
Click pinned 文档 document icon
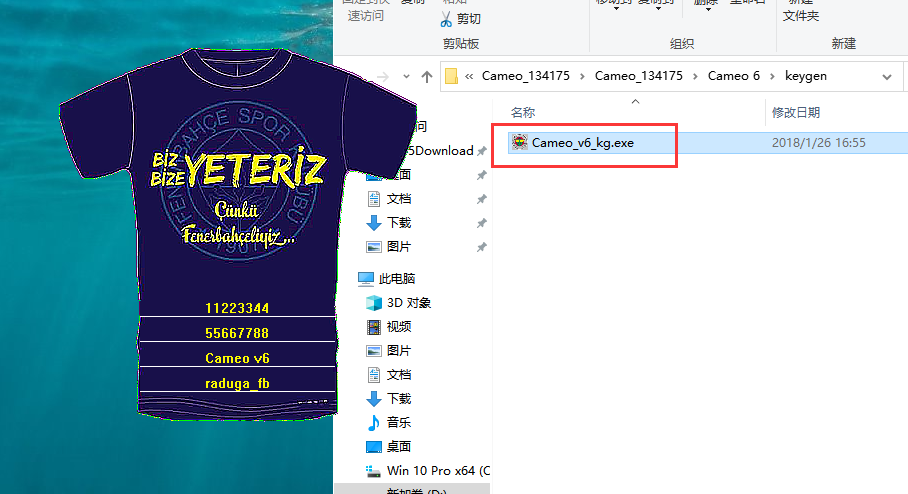coord(374,199)
